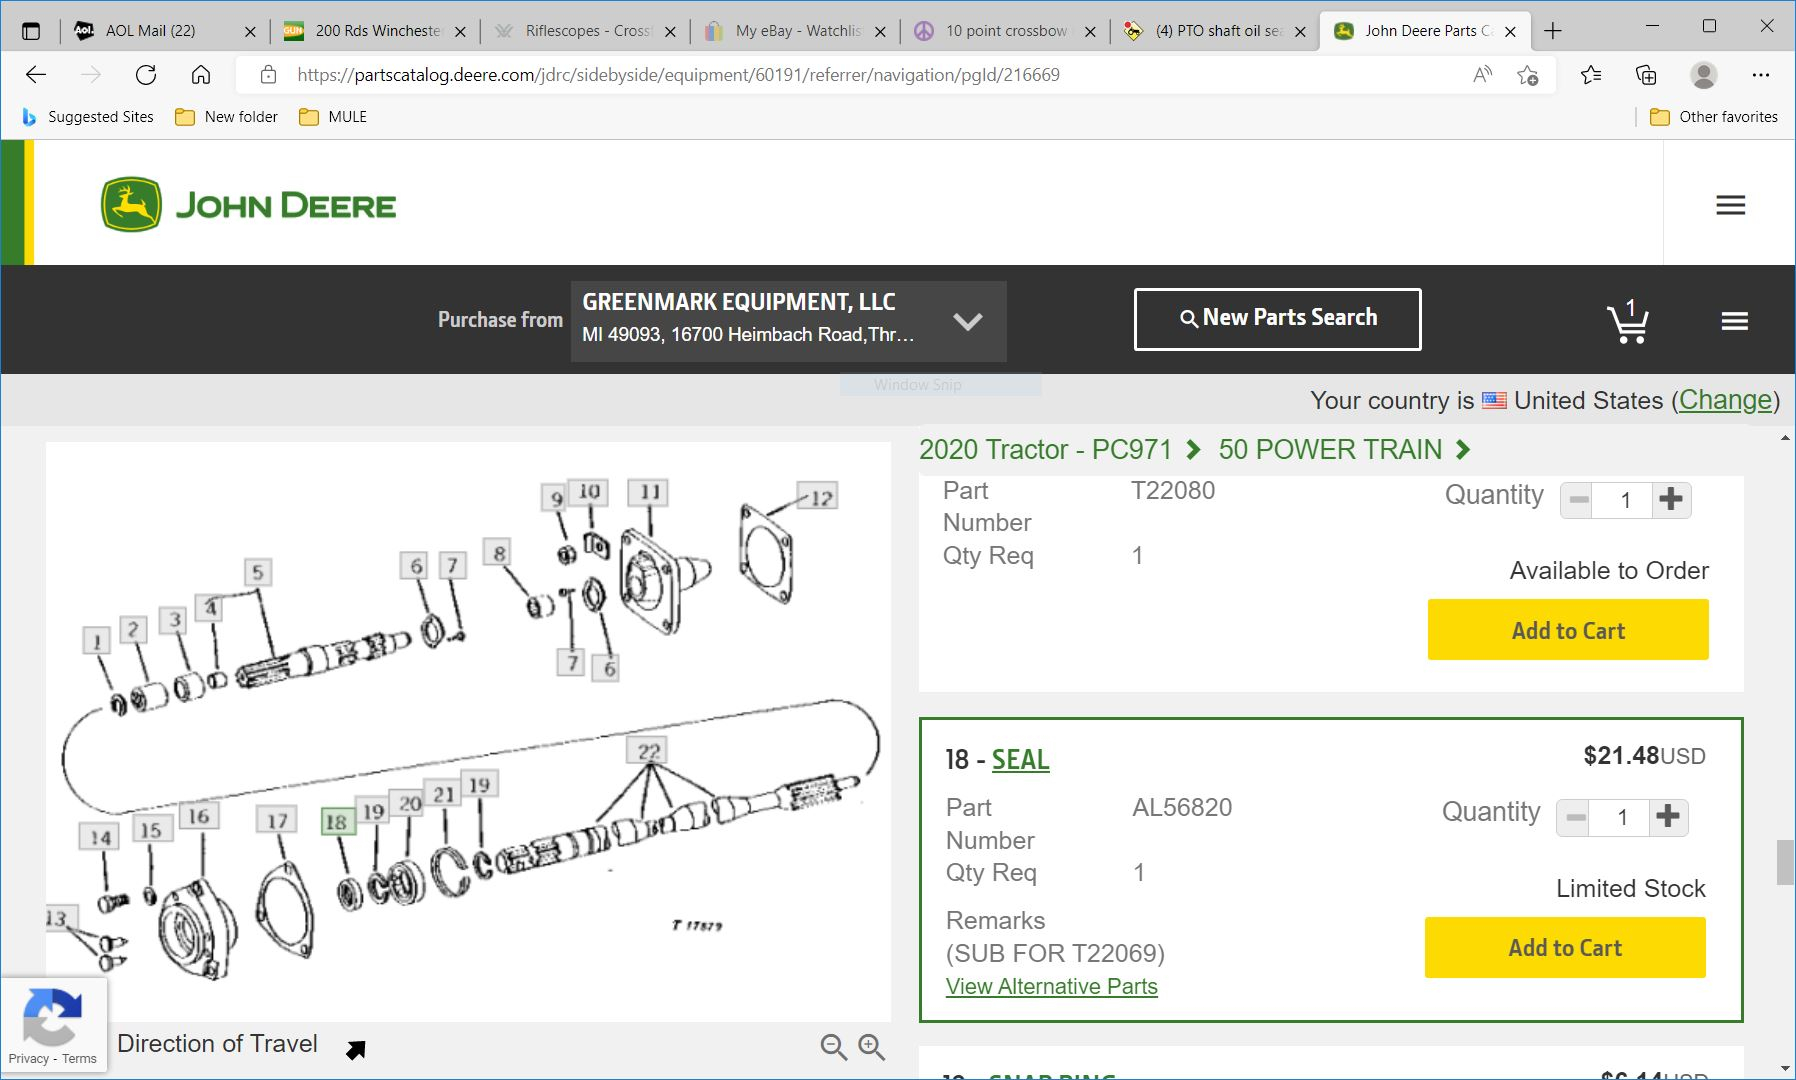Increase quantity for part T22080
Viewport: 1796px width, 1080px height.
pos(1670,499)
